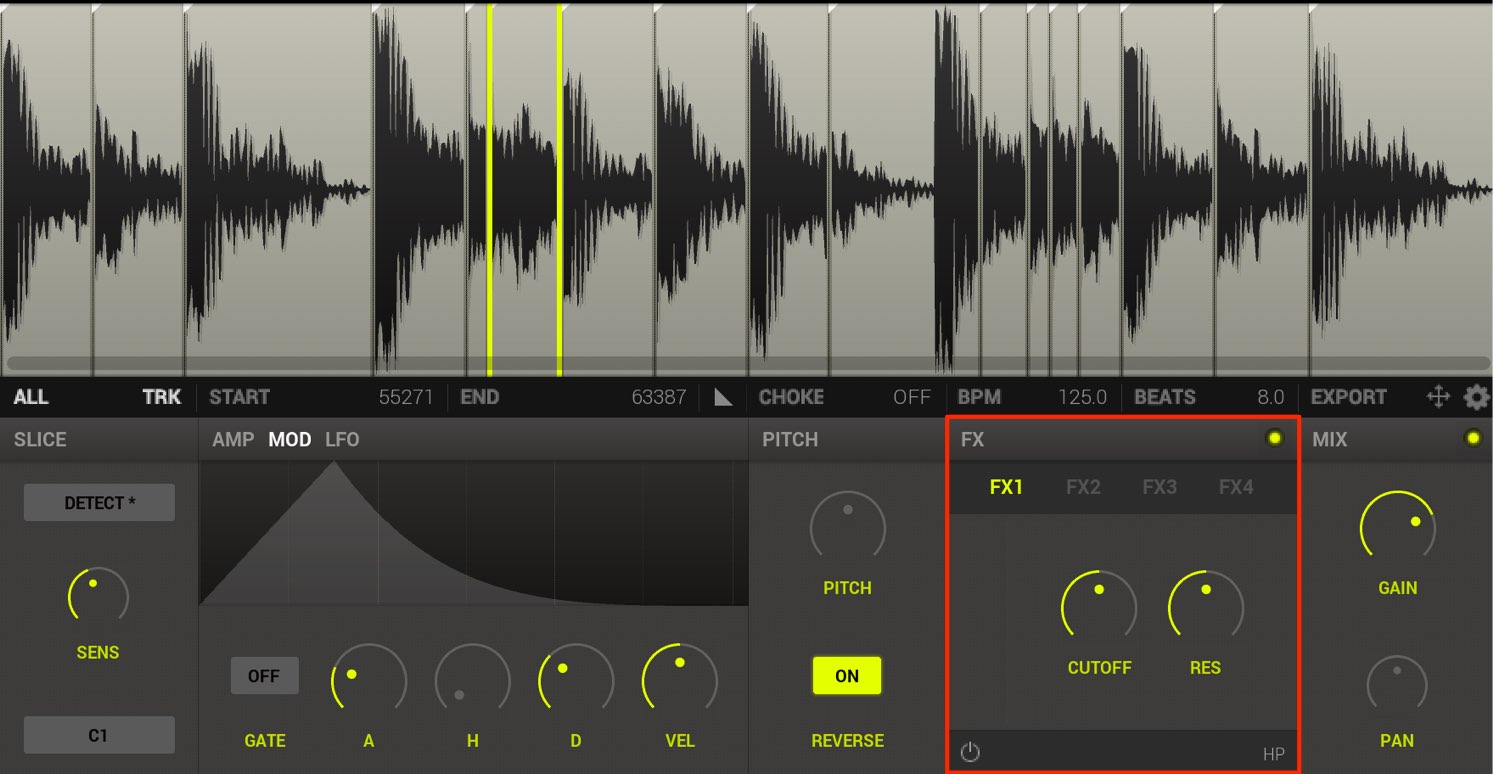This screenshot has width=1494, height=774.
Task: Select the FX4 slot tab
Action: pos(1236,487)
